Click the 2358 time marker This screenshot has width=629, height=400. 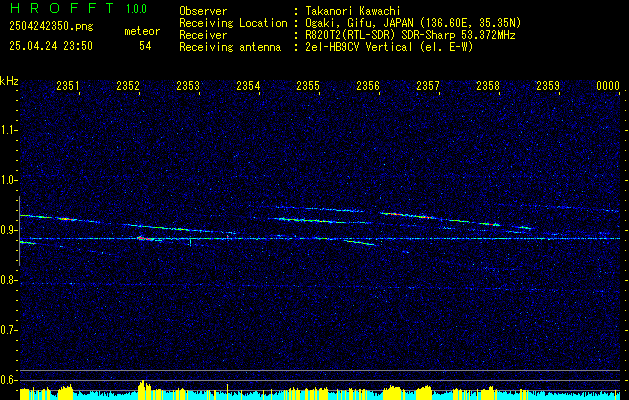pyautogui.click(x=488, y=85)
